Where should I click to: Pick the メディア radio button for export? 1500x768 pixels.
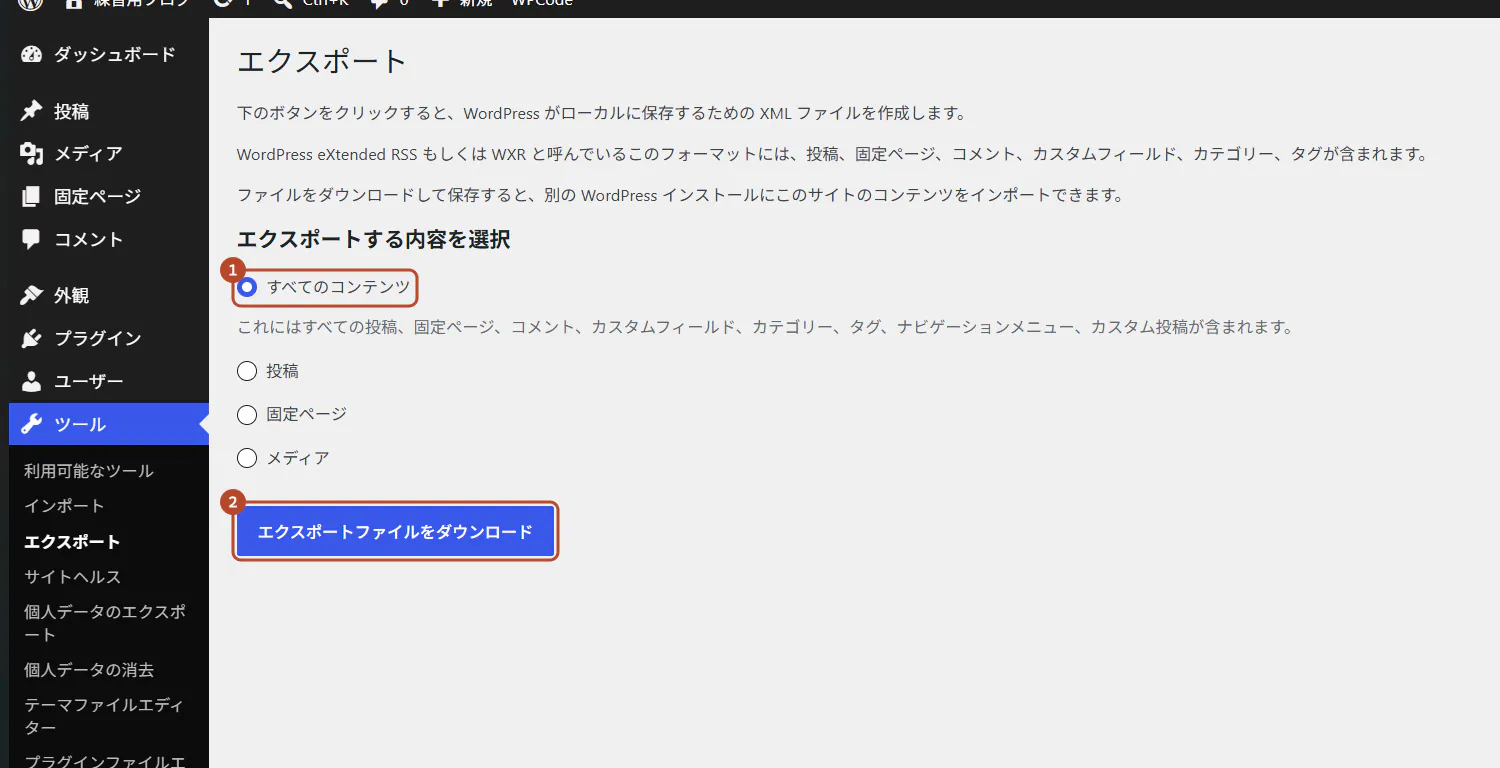247,458
